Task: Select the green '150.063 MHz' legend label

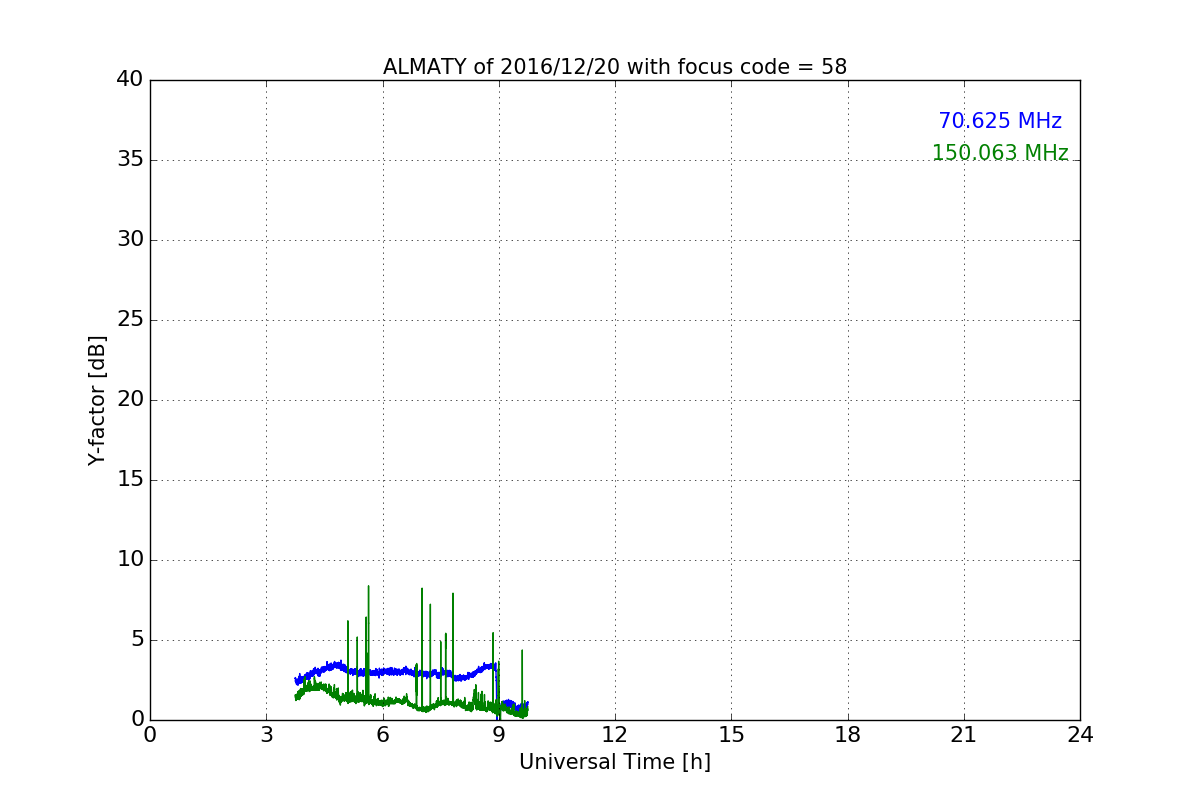Action: 1000,153
